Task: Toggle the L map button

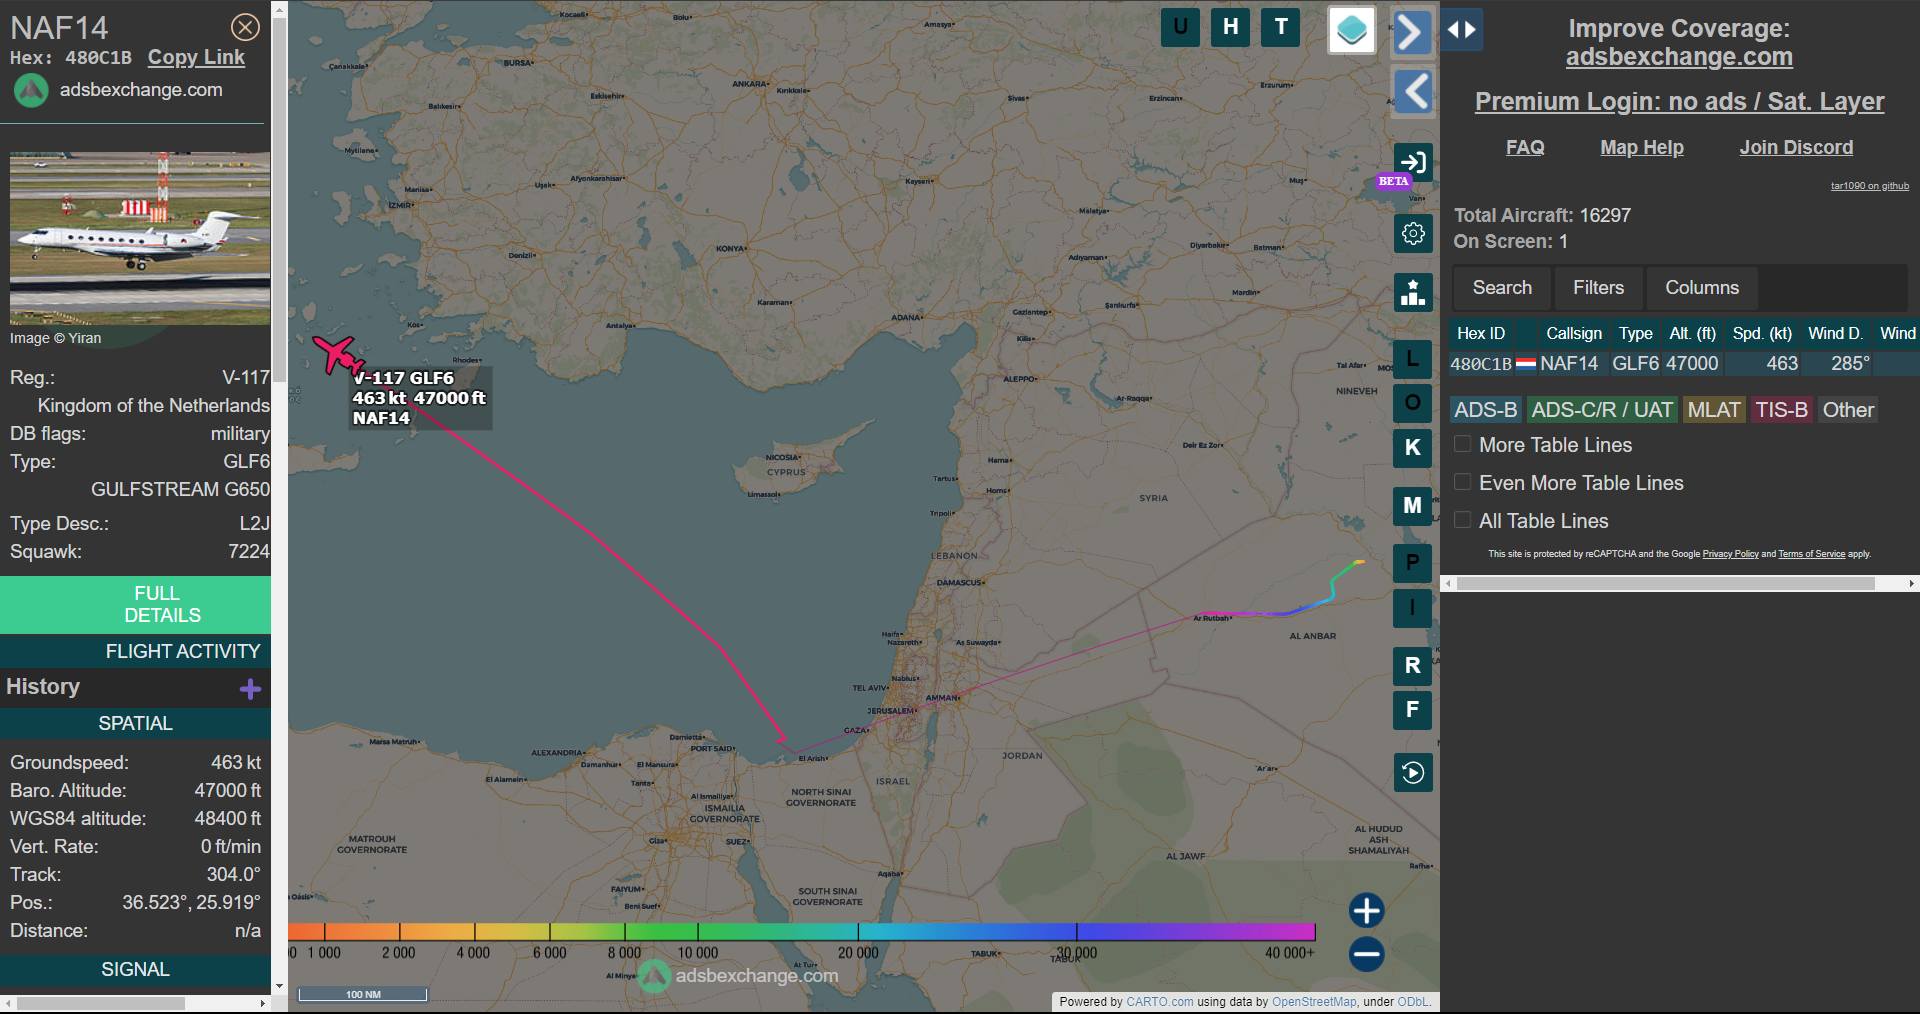Action: [1413, 358]
